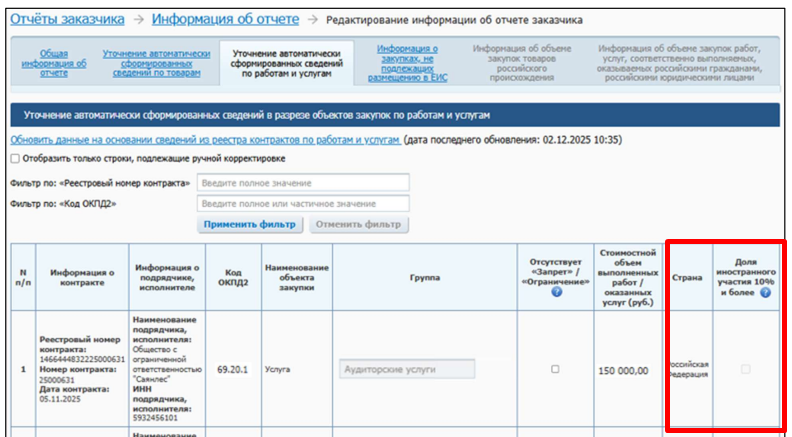Check Отсутствует «Запрет» box in row 1

point(555,369)
